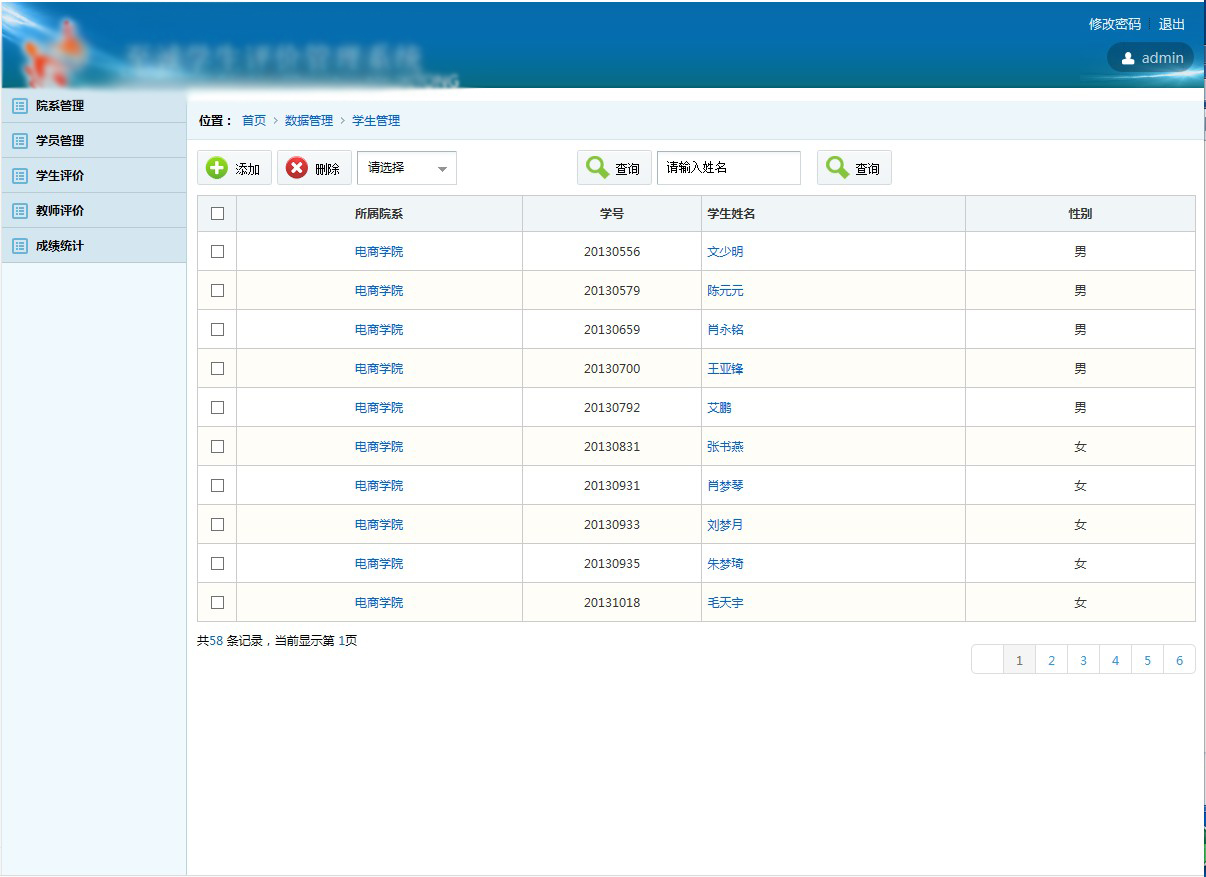Click the 修改密码 link
Image resolution: width=1206 pixels, height=877 pixels.
pos(1114,24)
